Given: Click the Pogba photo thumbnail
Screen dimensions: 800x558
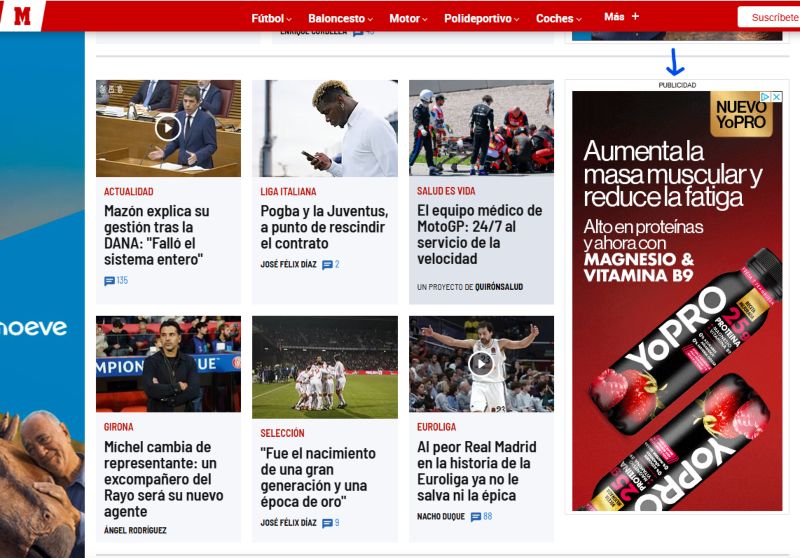Looking at the screenshot, I should [325, 128].
